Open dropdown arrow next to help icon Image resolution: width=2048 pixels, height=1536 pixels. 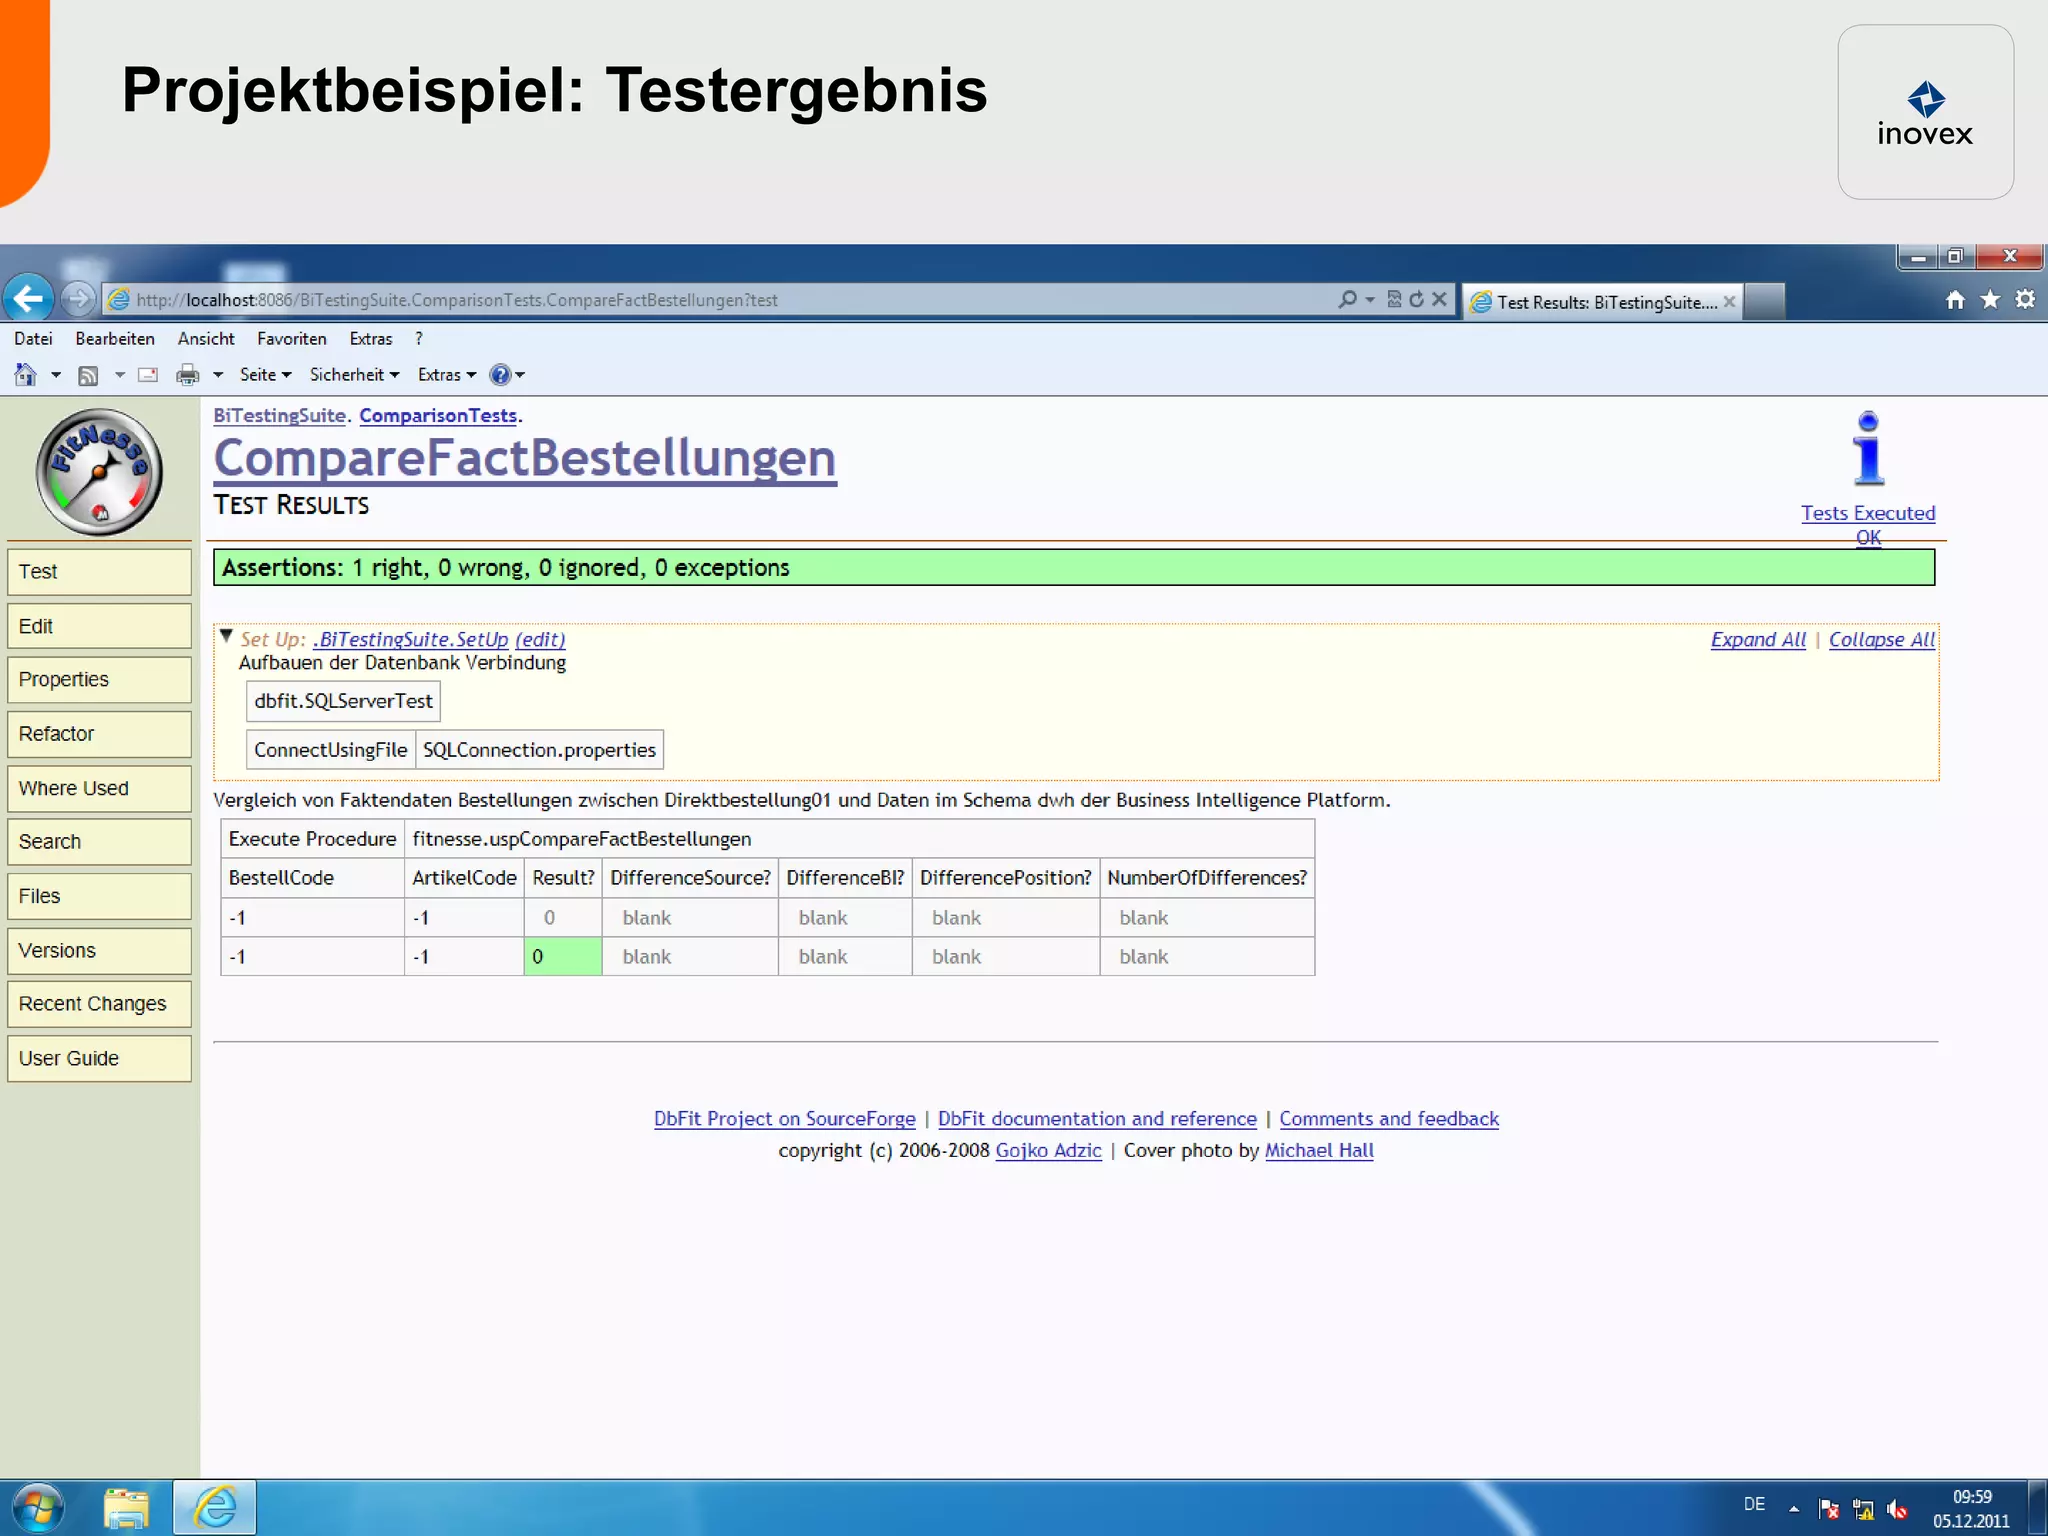click(x=520, y=375)
